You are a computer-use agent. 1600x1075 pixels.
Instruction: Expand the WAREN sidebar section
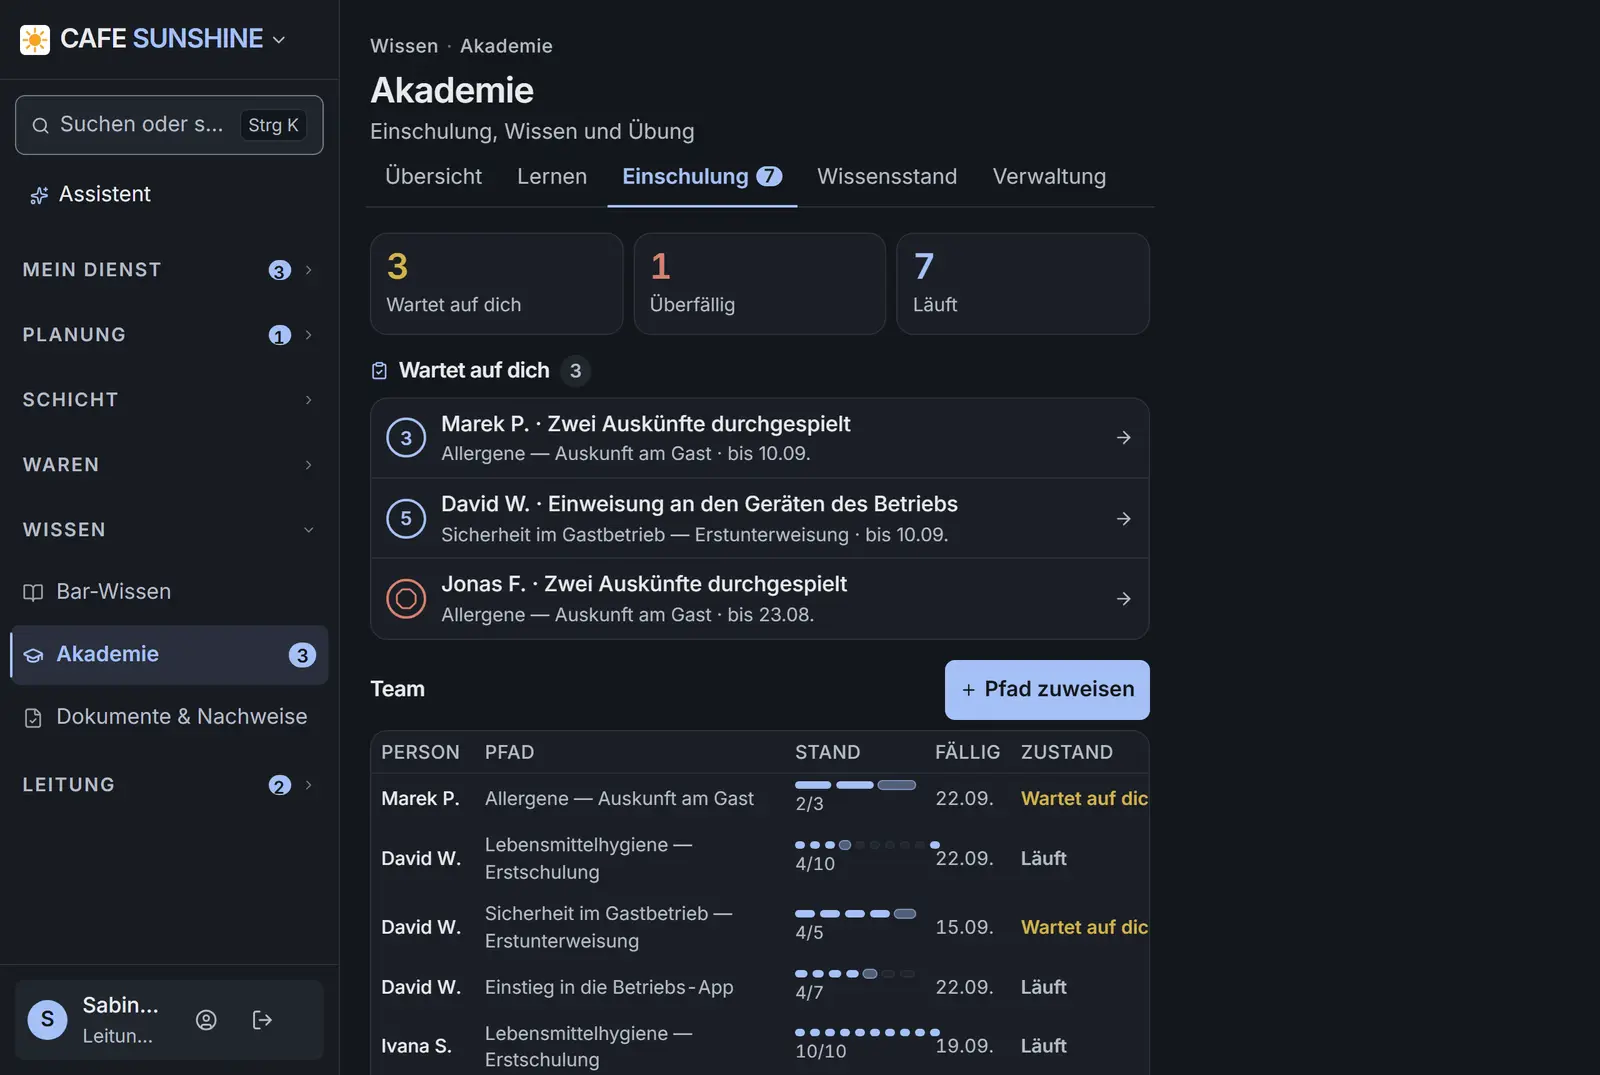(168, 465)
